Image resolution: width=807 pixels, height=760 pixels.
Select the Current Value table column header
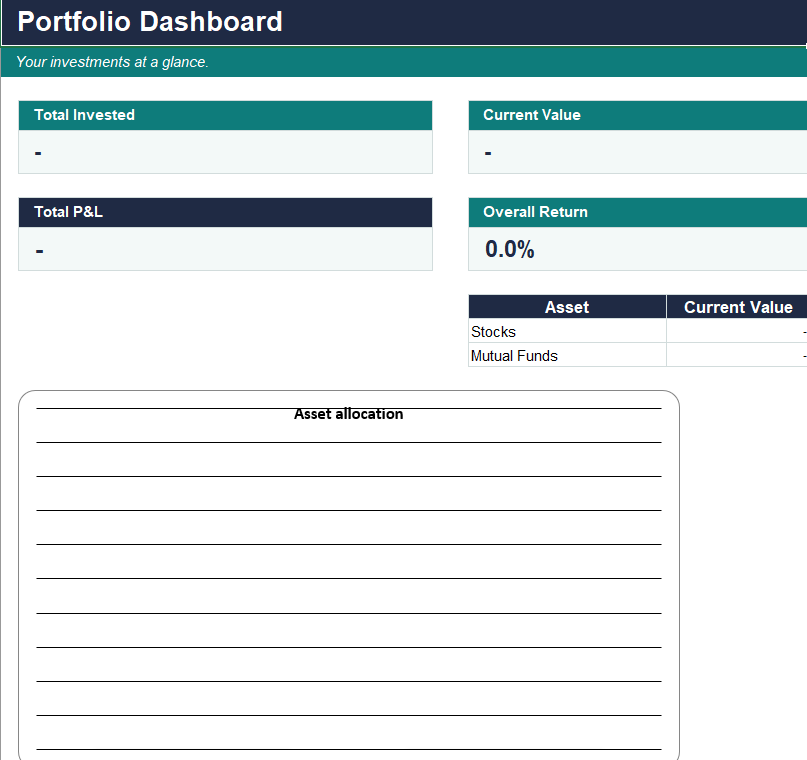click(x=737, y=307)
